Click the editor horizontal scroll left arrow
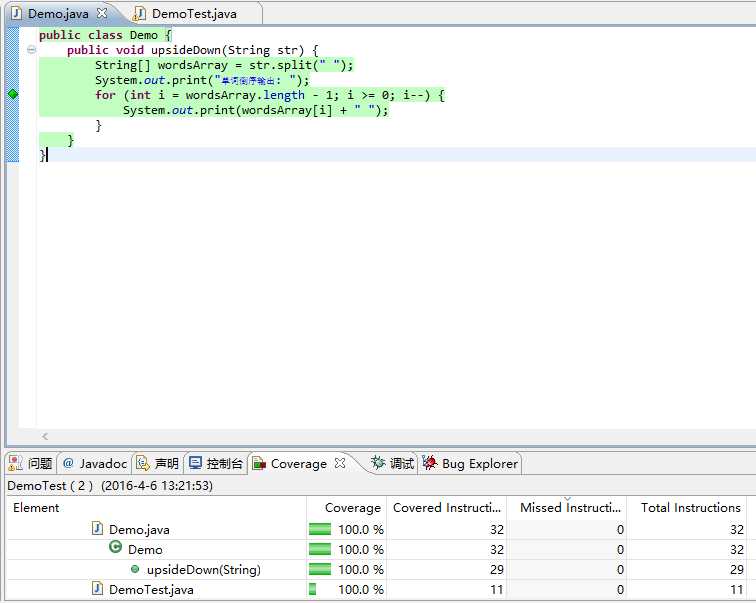756x603 pixels. pyautogui.click(x=45, y=436)
